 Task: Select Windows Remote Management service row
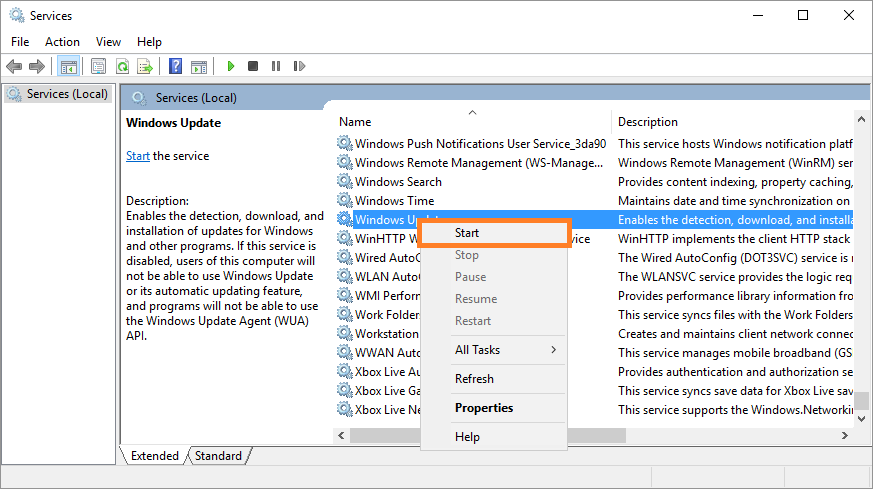point(479,163)
